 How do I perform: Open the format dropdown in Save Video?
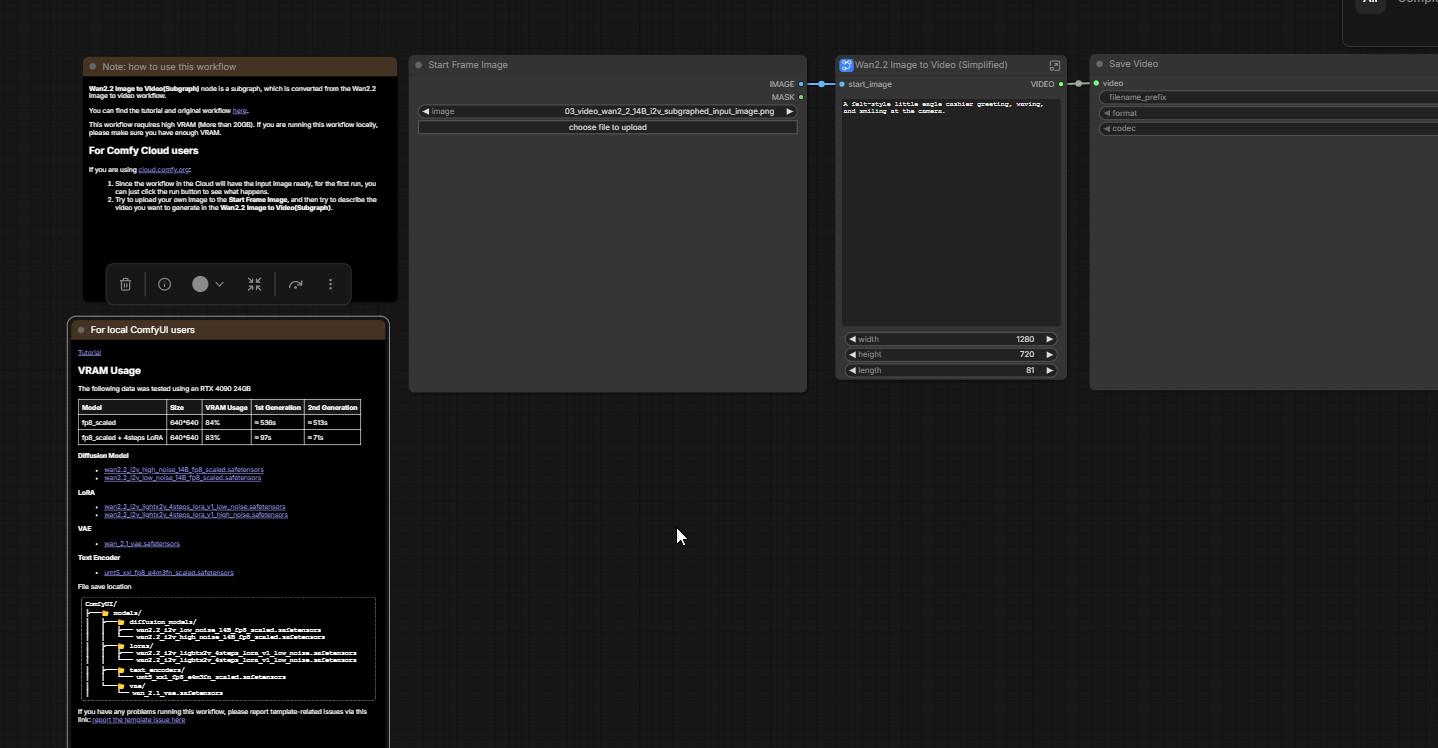[1268, 113]
